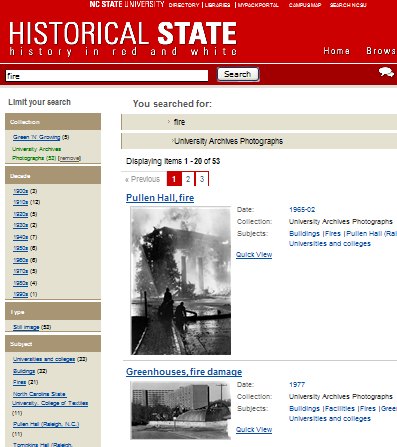The height and width of the screenshot is (447, 397).
Task: Filter by Green 'N' Growing collection
Action: 36,137
